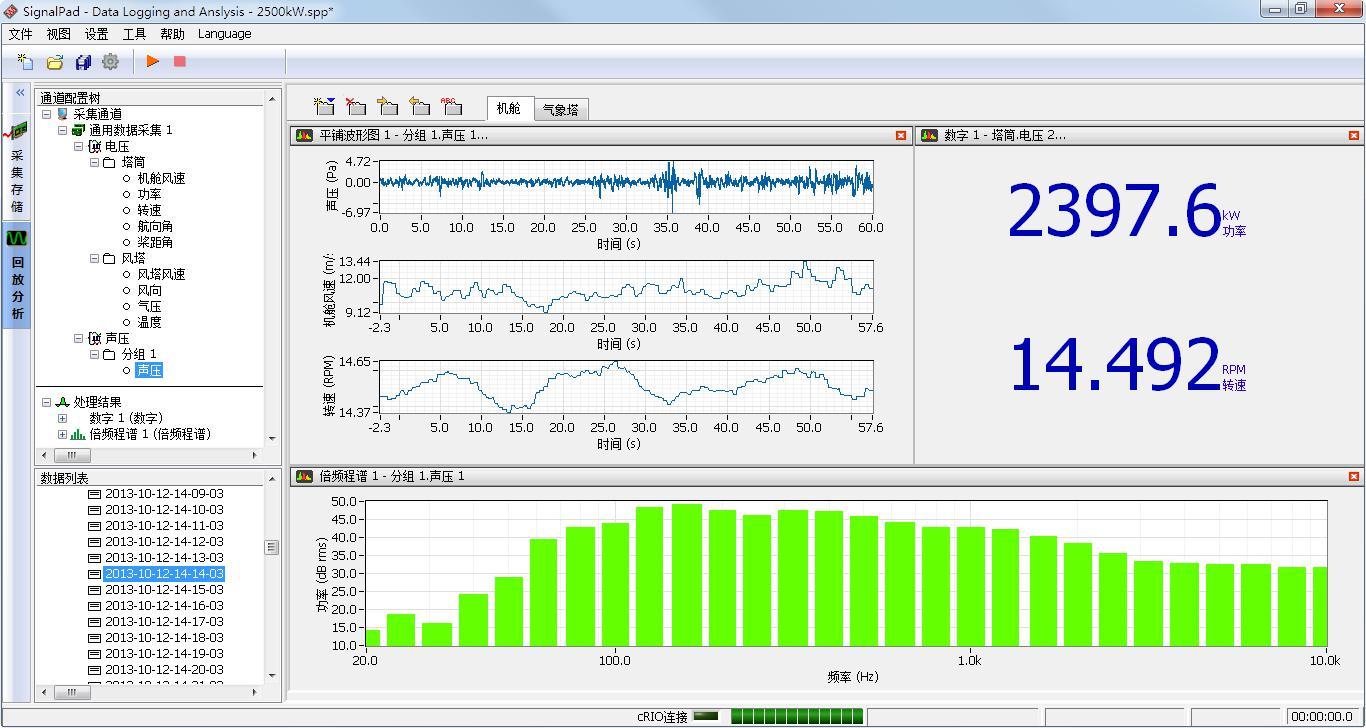Screen dimensions: 1366x728
Task: Collapse the 风塔 folder node
Action: coord(94,258)
